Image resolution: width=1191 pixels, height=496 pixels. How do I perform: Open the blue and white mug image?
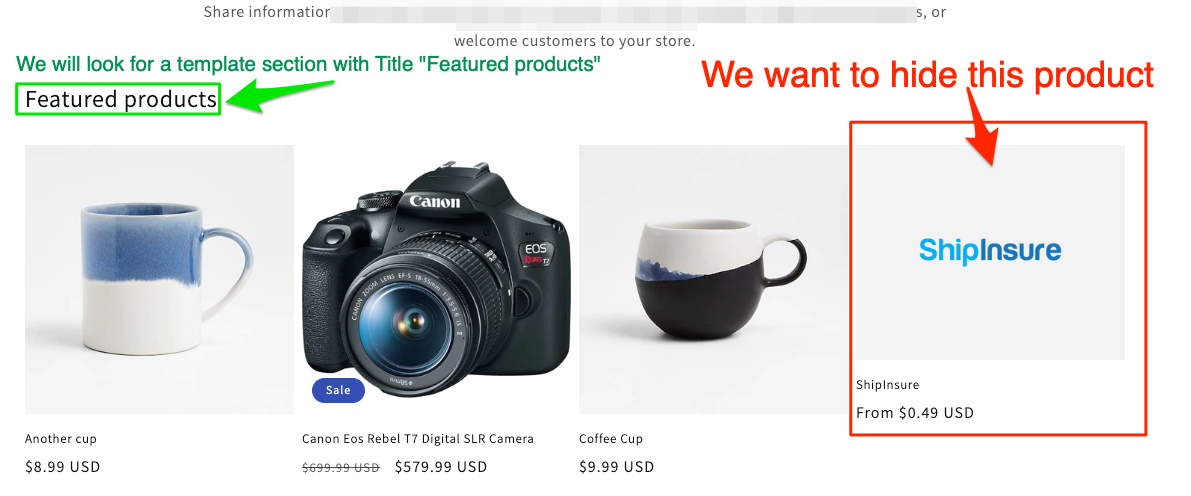click(160, 280)
